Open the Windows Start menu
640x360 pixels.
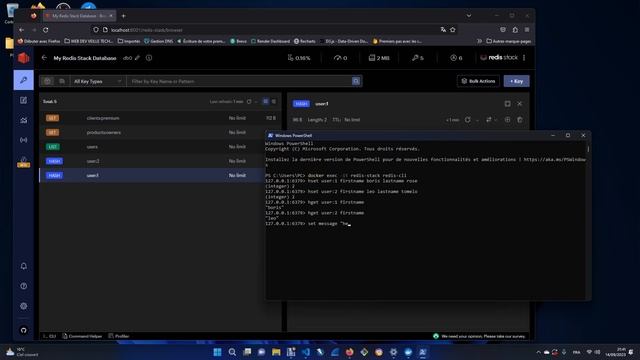(218, 352)
